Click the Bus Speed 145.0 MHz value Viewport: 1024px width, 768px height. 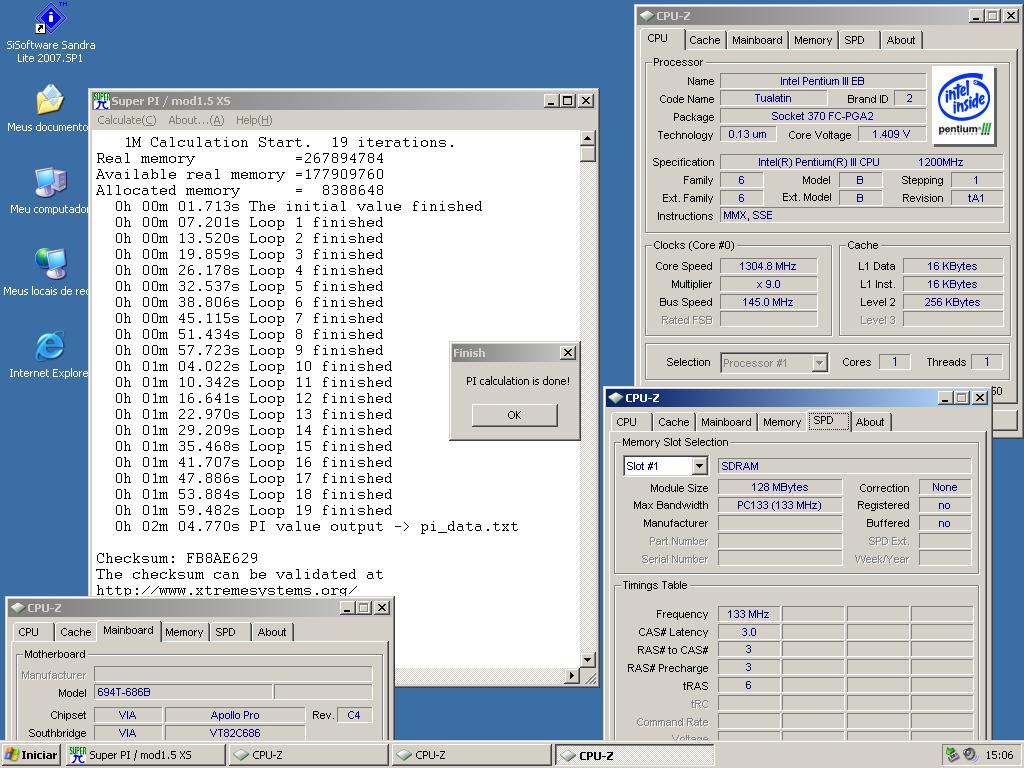click(768, 302)
